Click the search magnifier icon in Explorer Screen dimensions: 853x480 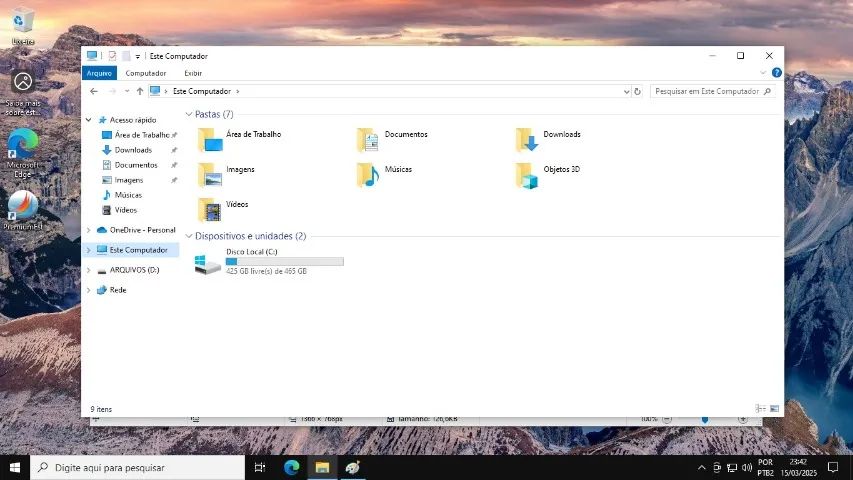pos(767,91)
